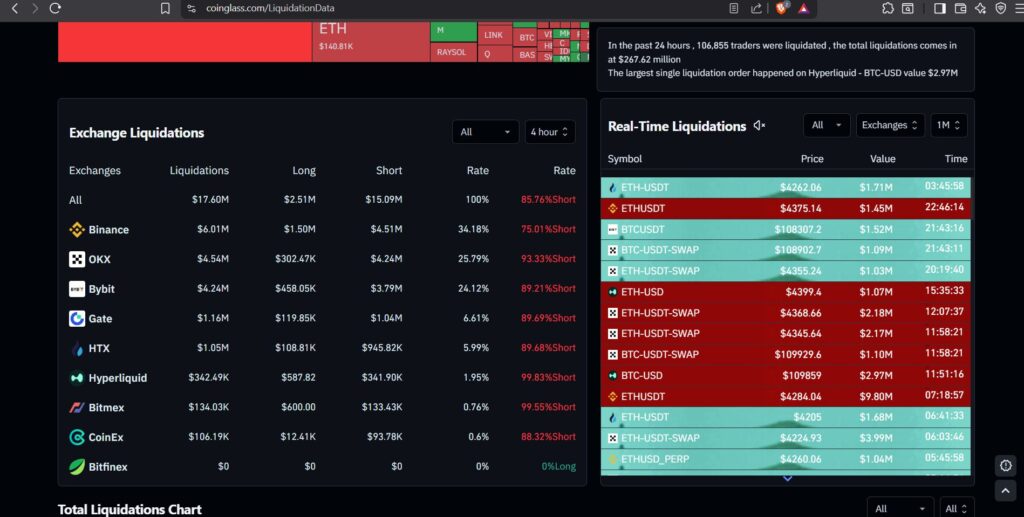Screen dimensions: 1024x517
Task: Click the CoinEx exchange logo icon
Action: [x=77, y=437]
